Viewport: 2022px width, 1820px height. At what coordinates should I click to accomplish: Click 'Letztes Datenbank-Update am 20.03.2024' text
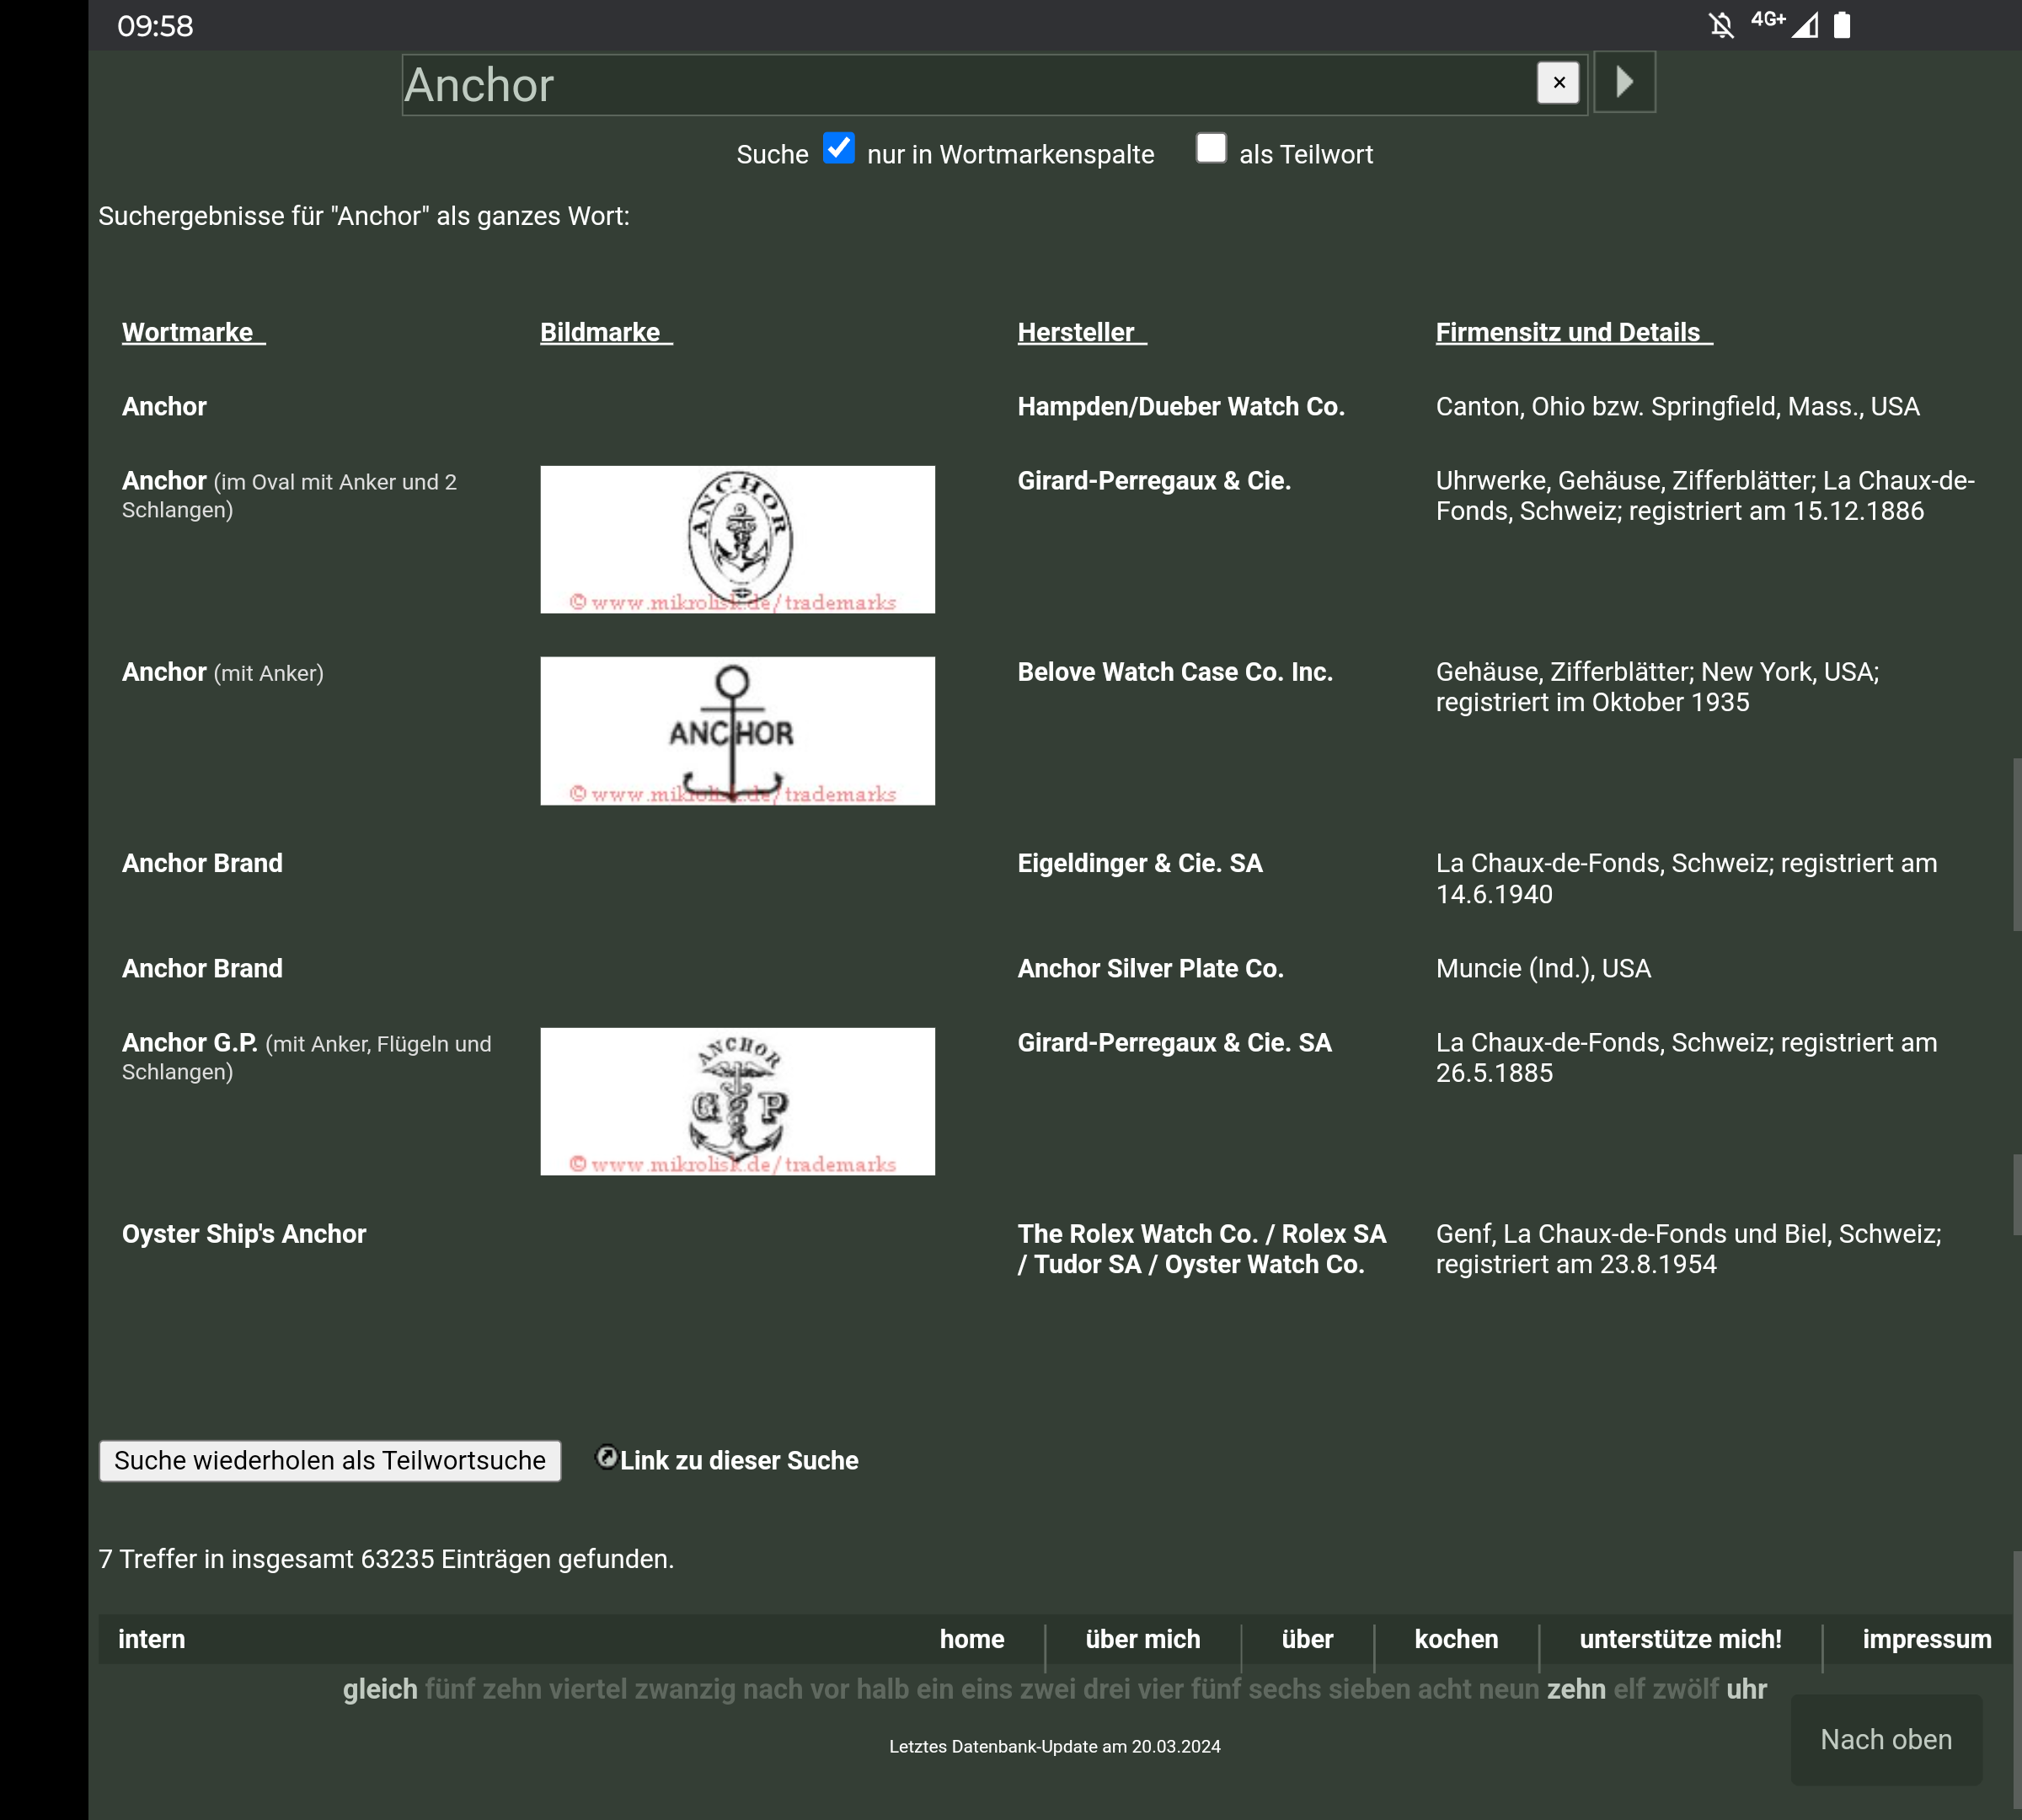coord(1055,1746)
